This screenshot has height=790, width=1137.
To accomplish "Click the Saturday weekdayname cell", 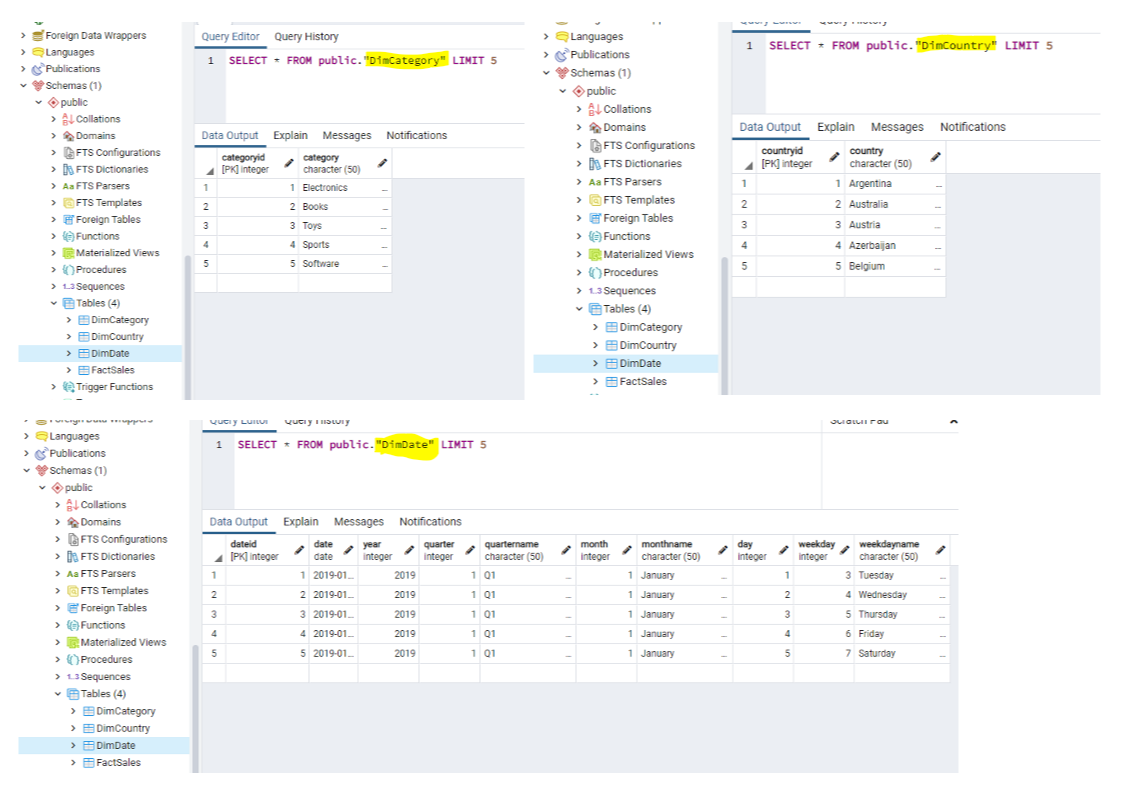I will point(902,653).
